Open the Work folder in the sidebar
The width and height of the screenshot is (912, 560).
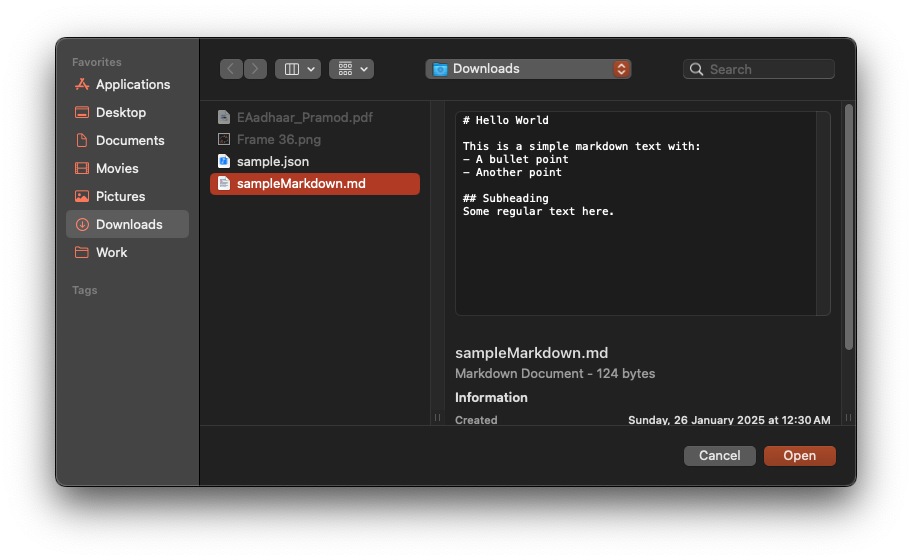coord(127,252)
